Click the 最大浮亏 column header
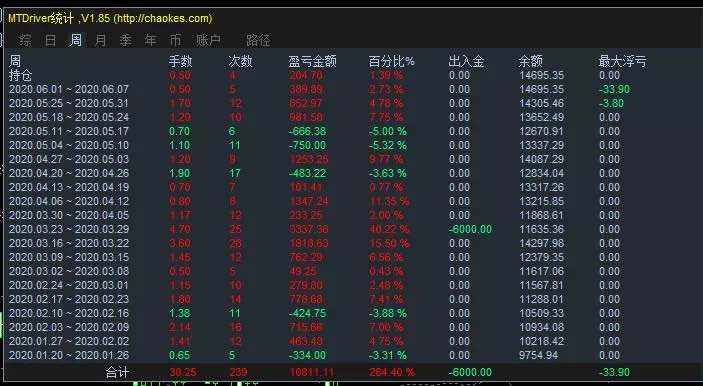The image size is (703, 386). tap(622, 61)
